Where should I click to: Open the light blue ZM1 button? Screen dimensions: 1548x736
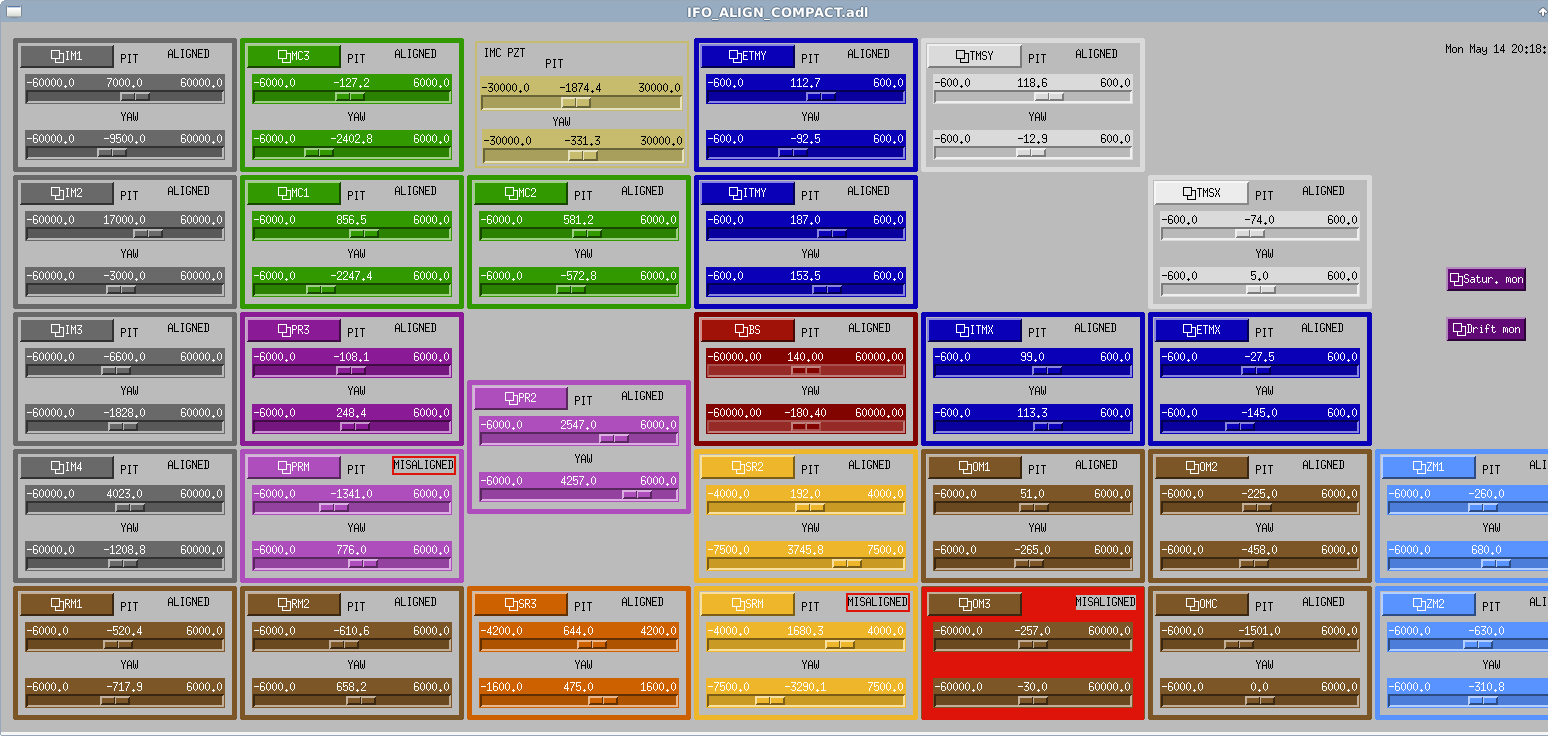click(1429, 468)
